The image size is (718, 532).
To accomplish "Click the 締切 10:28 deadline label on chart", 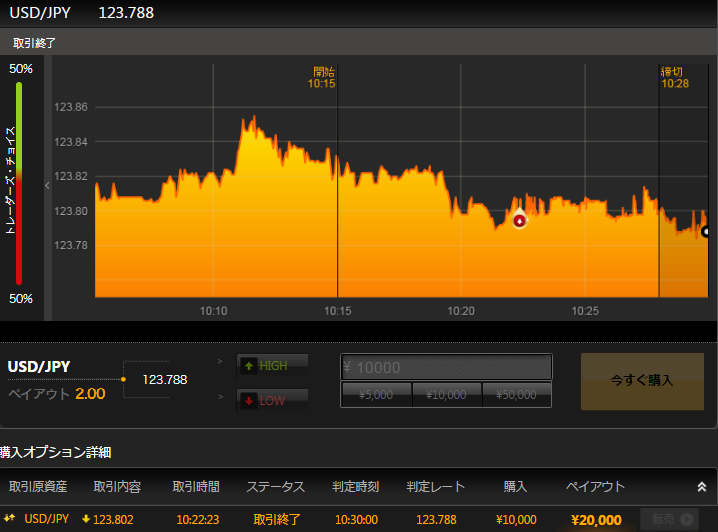I will click(x=674, y=77).
